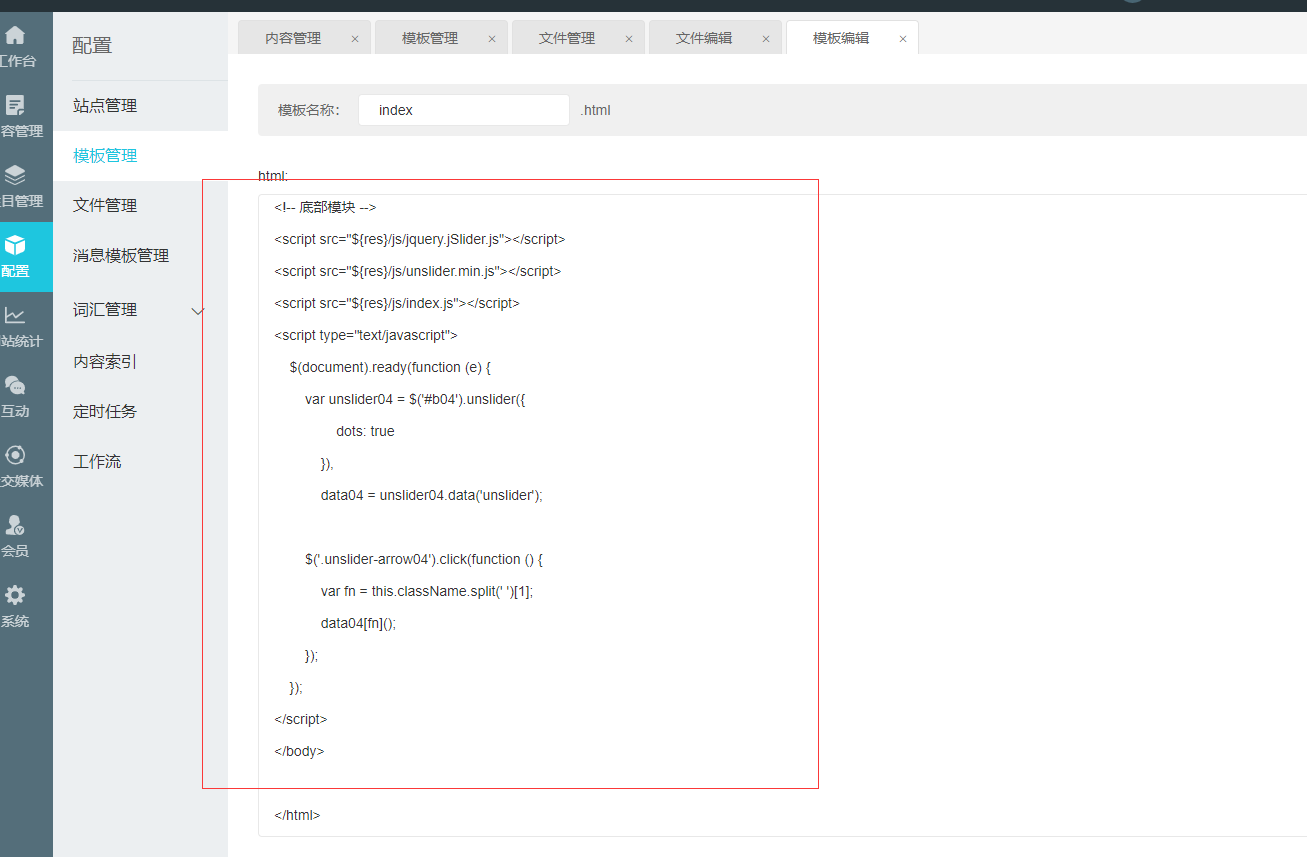
Task: Open 网站统计 via the line chart icon
Action: click(x=15, y=316)
